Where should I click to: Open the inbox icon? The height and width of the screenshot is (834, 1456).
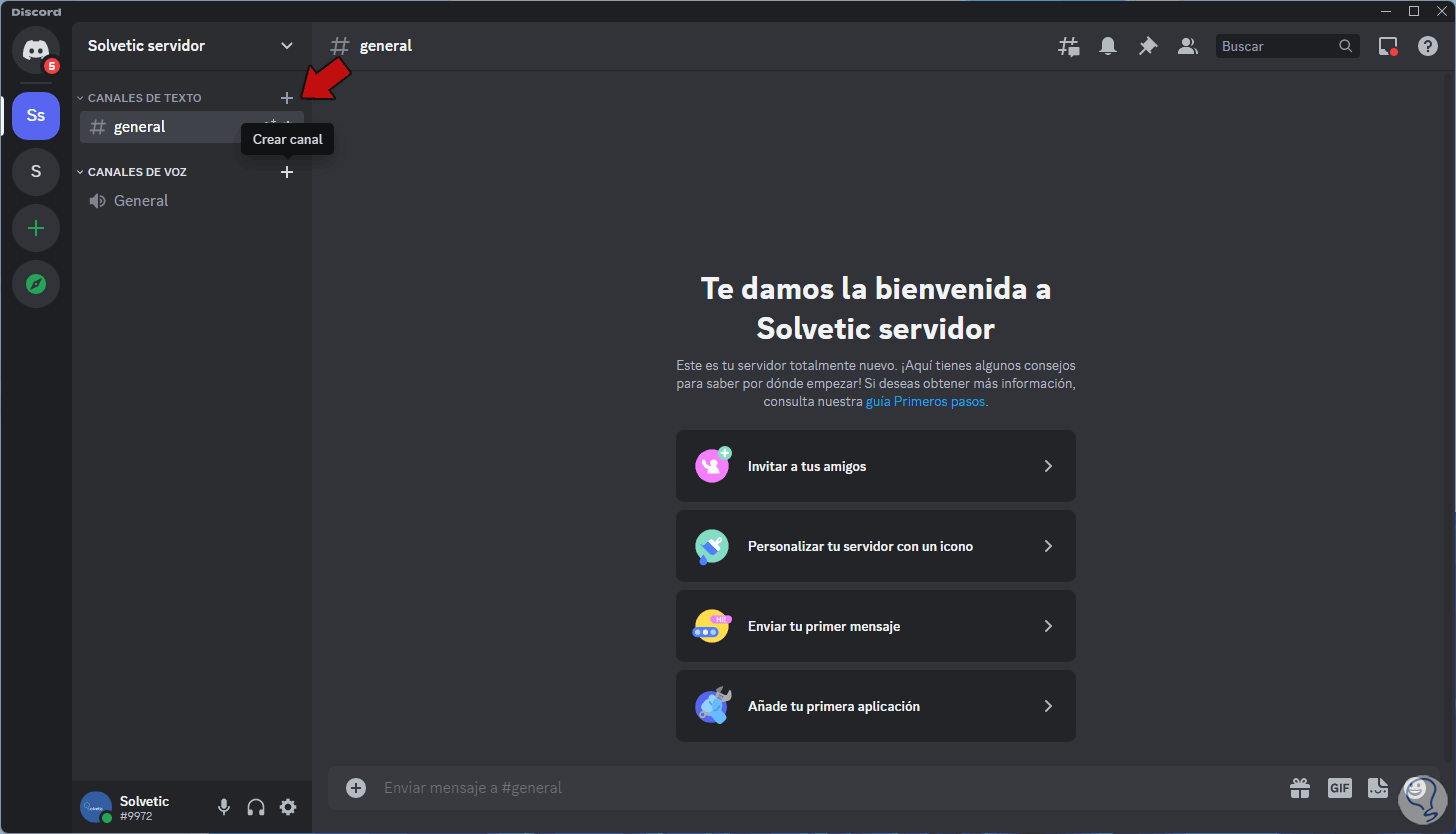coord(1388,46)
